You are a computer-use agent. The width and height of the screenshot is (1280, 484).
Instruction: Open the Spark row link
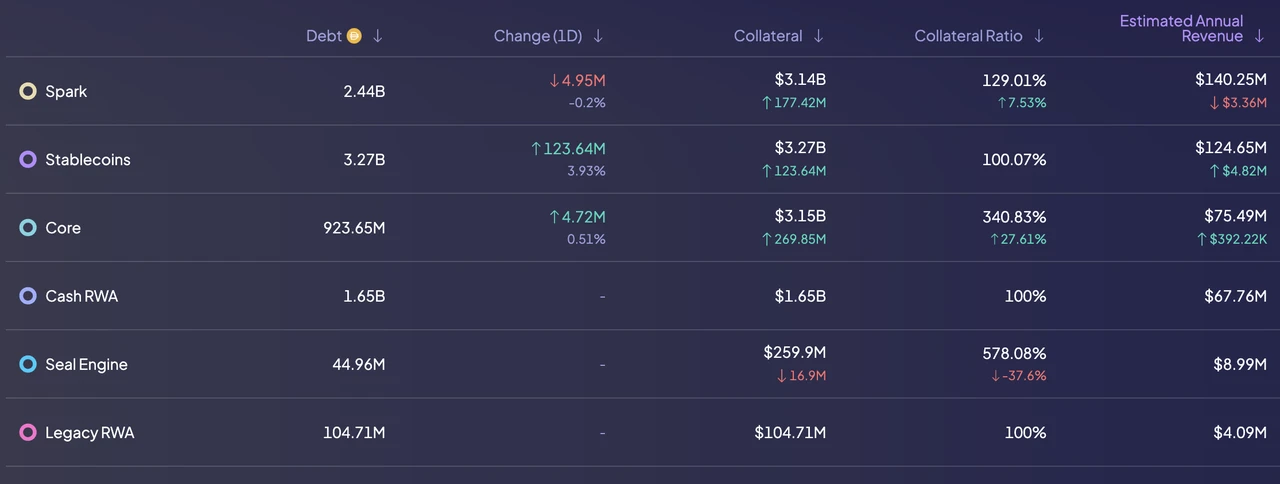(x=66, y=91)
